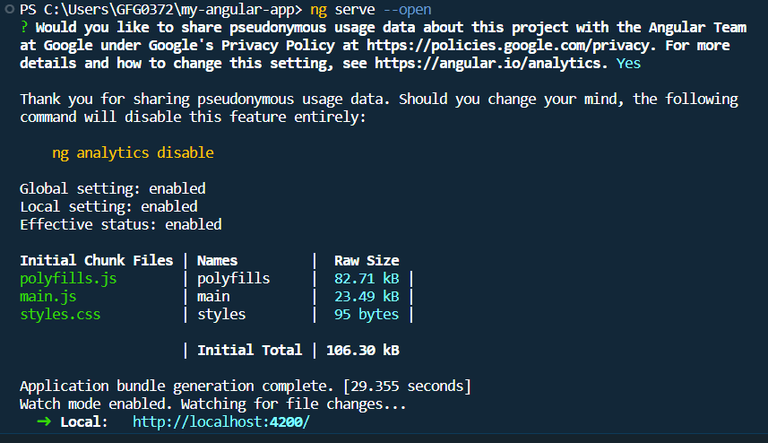Open the localhost:4200 link
This screenshot has width=768, height=443.
[221, 422]
